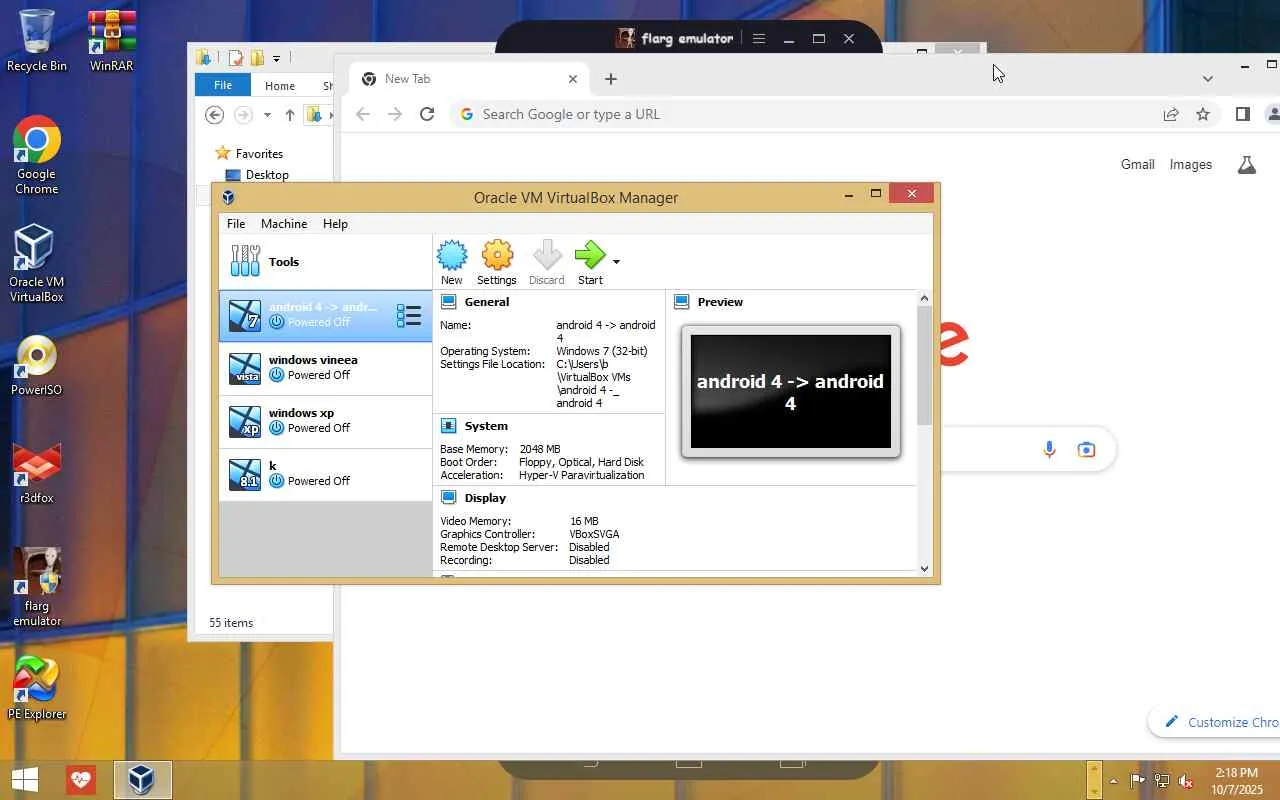The image size is (1280, 800).
Task: Click the System section header link
Action: [486, 426]
